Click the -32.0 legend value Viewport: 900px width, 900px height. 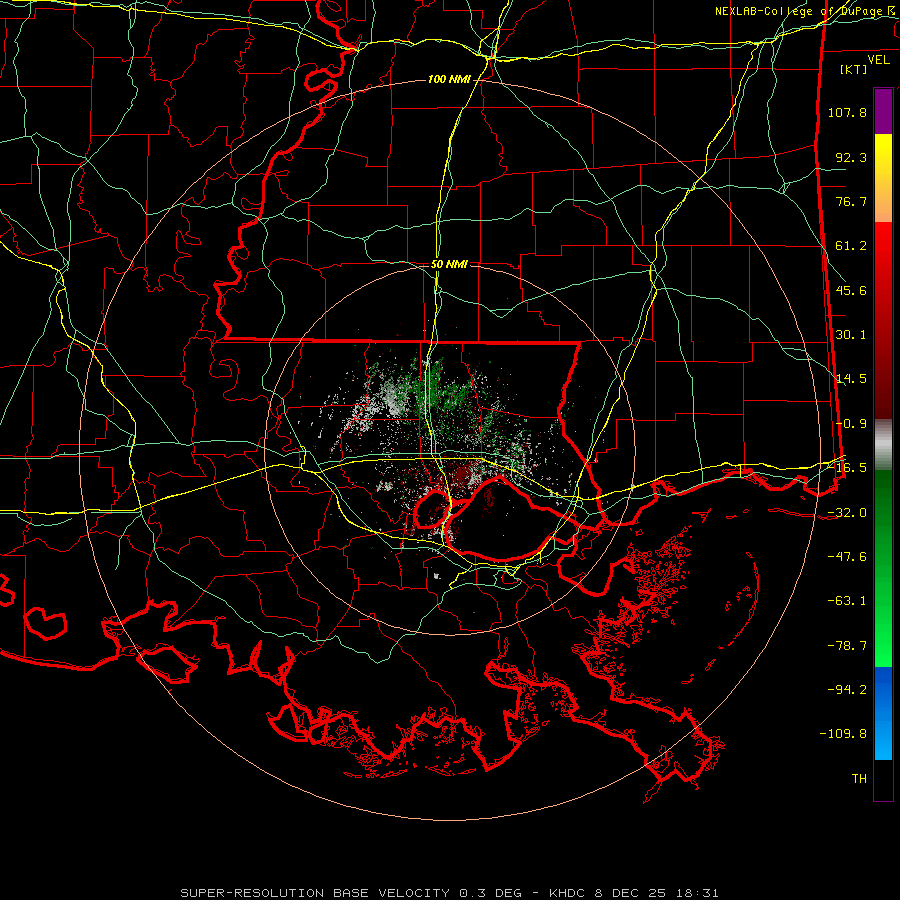847,513
